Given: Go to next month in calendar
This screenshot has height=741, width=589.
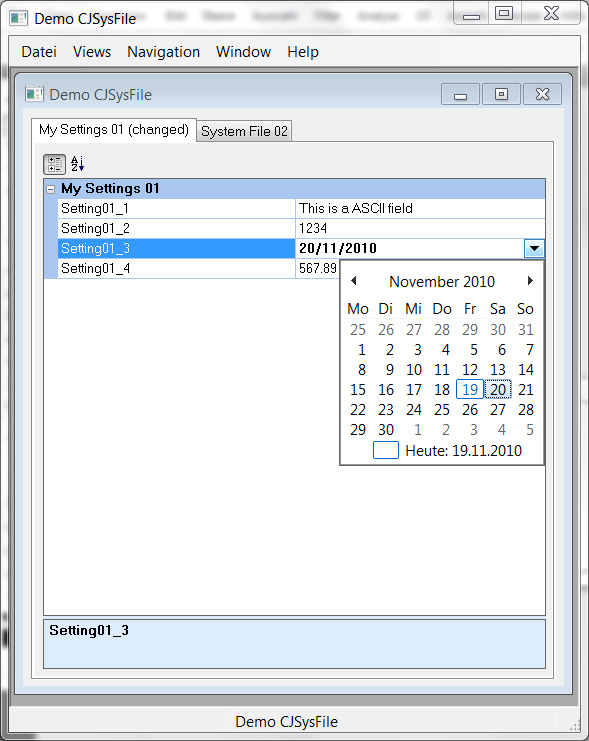Looking at the screenshot, I should pos(530,281).
